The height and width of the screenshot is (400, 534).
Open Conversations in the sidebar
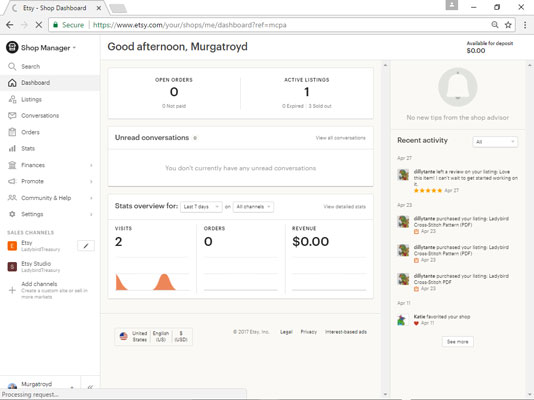[x=40, y=116]
